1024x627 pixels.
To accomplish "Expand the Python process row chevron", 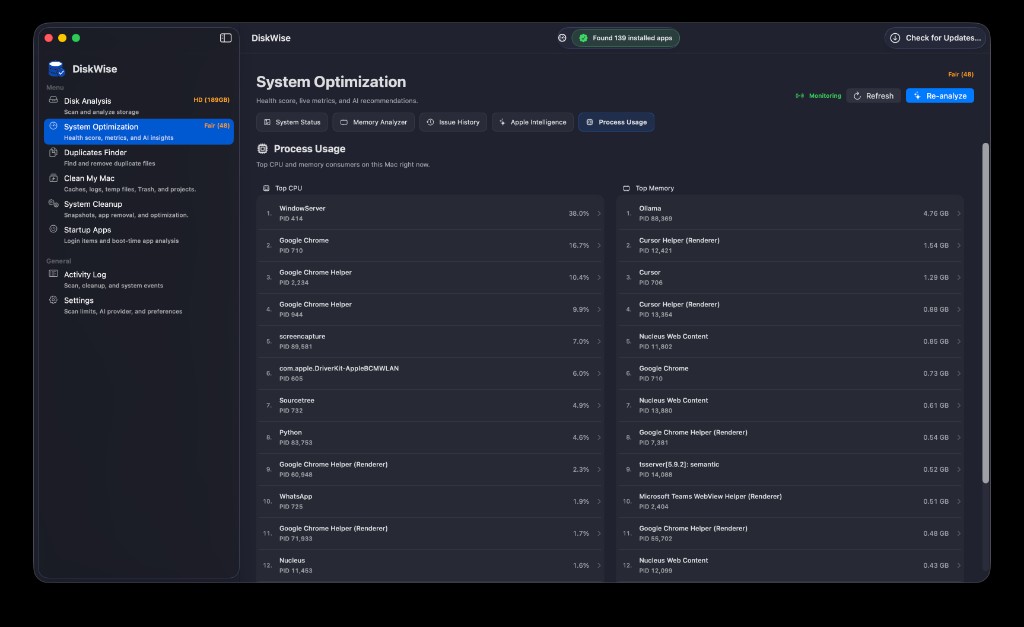I will (599, 438).
